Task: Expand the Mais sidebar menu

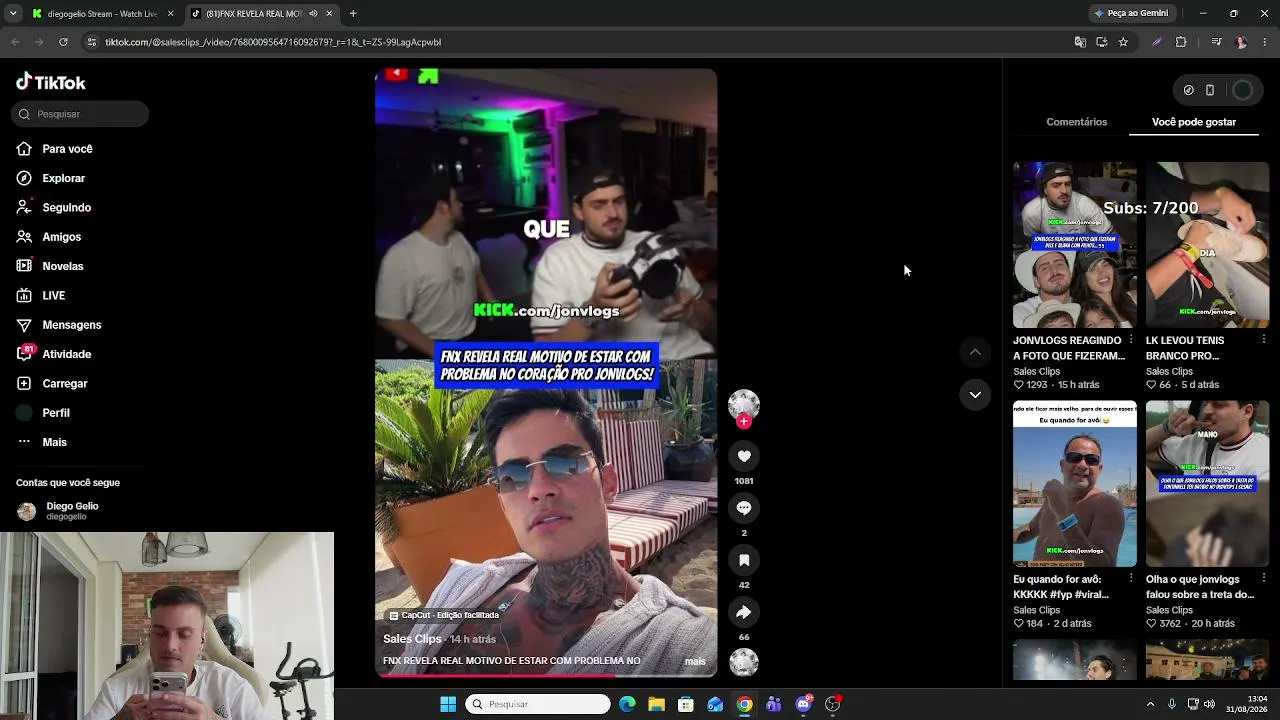Action: pos(42,442)
